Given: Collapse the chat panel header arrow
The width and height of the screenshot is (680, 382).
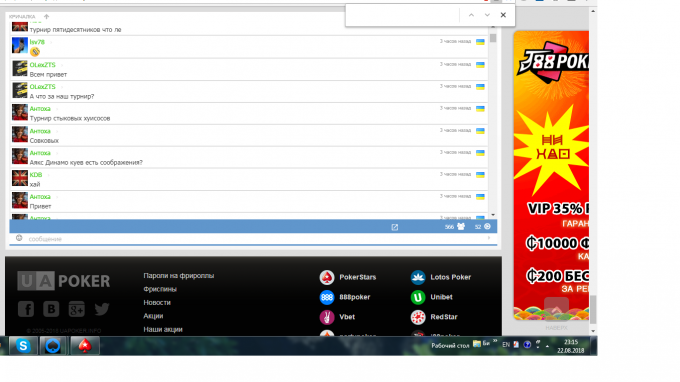Looking at the screenshot, I should 46,16.
